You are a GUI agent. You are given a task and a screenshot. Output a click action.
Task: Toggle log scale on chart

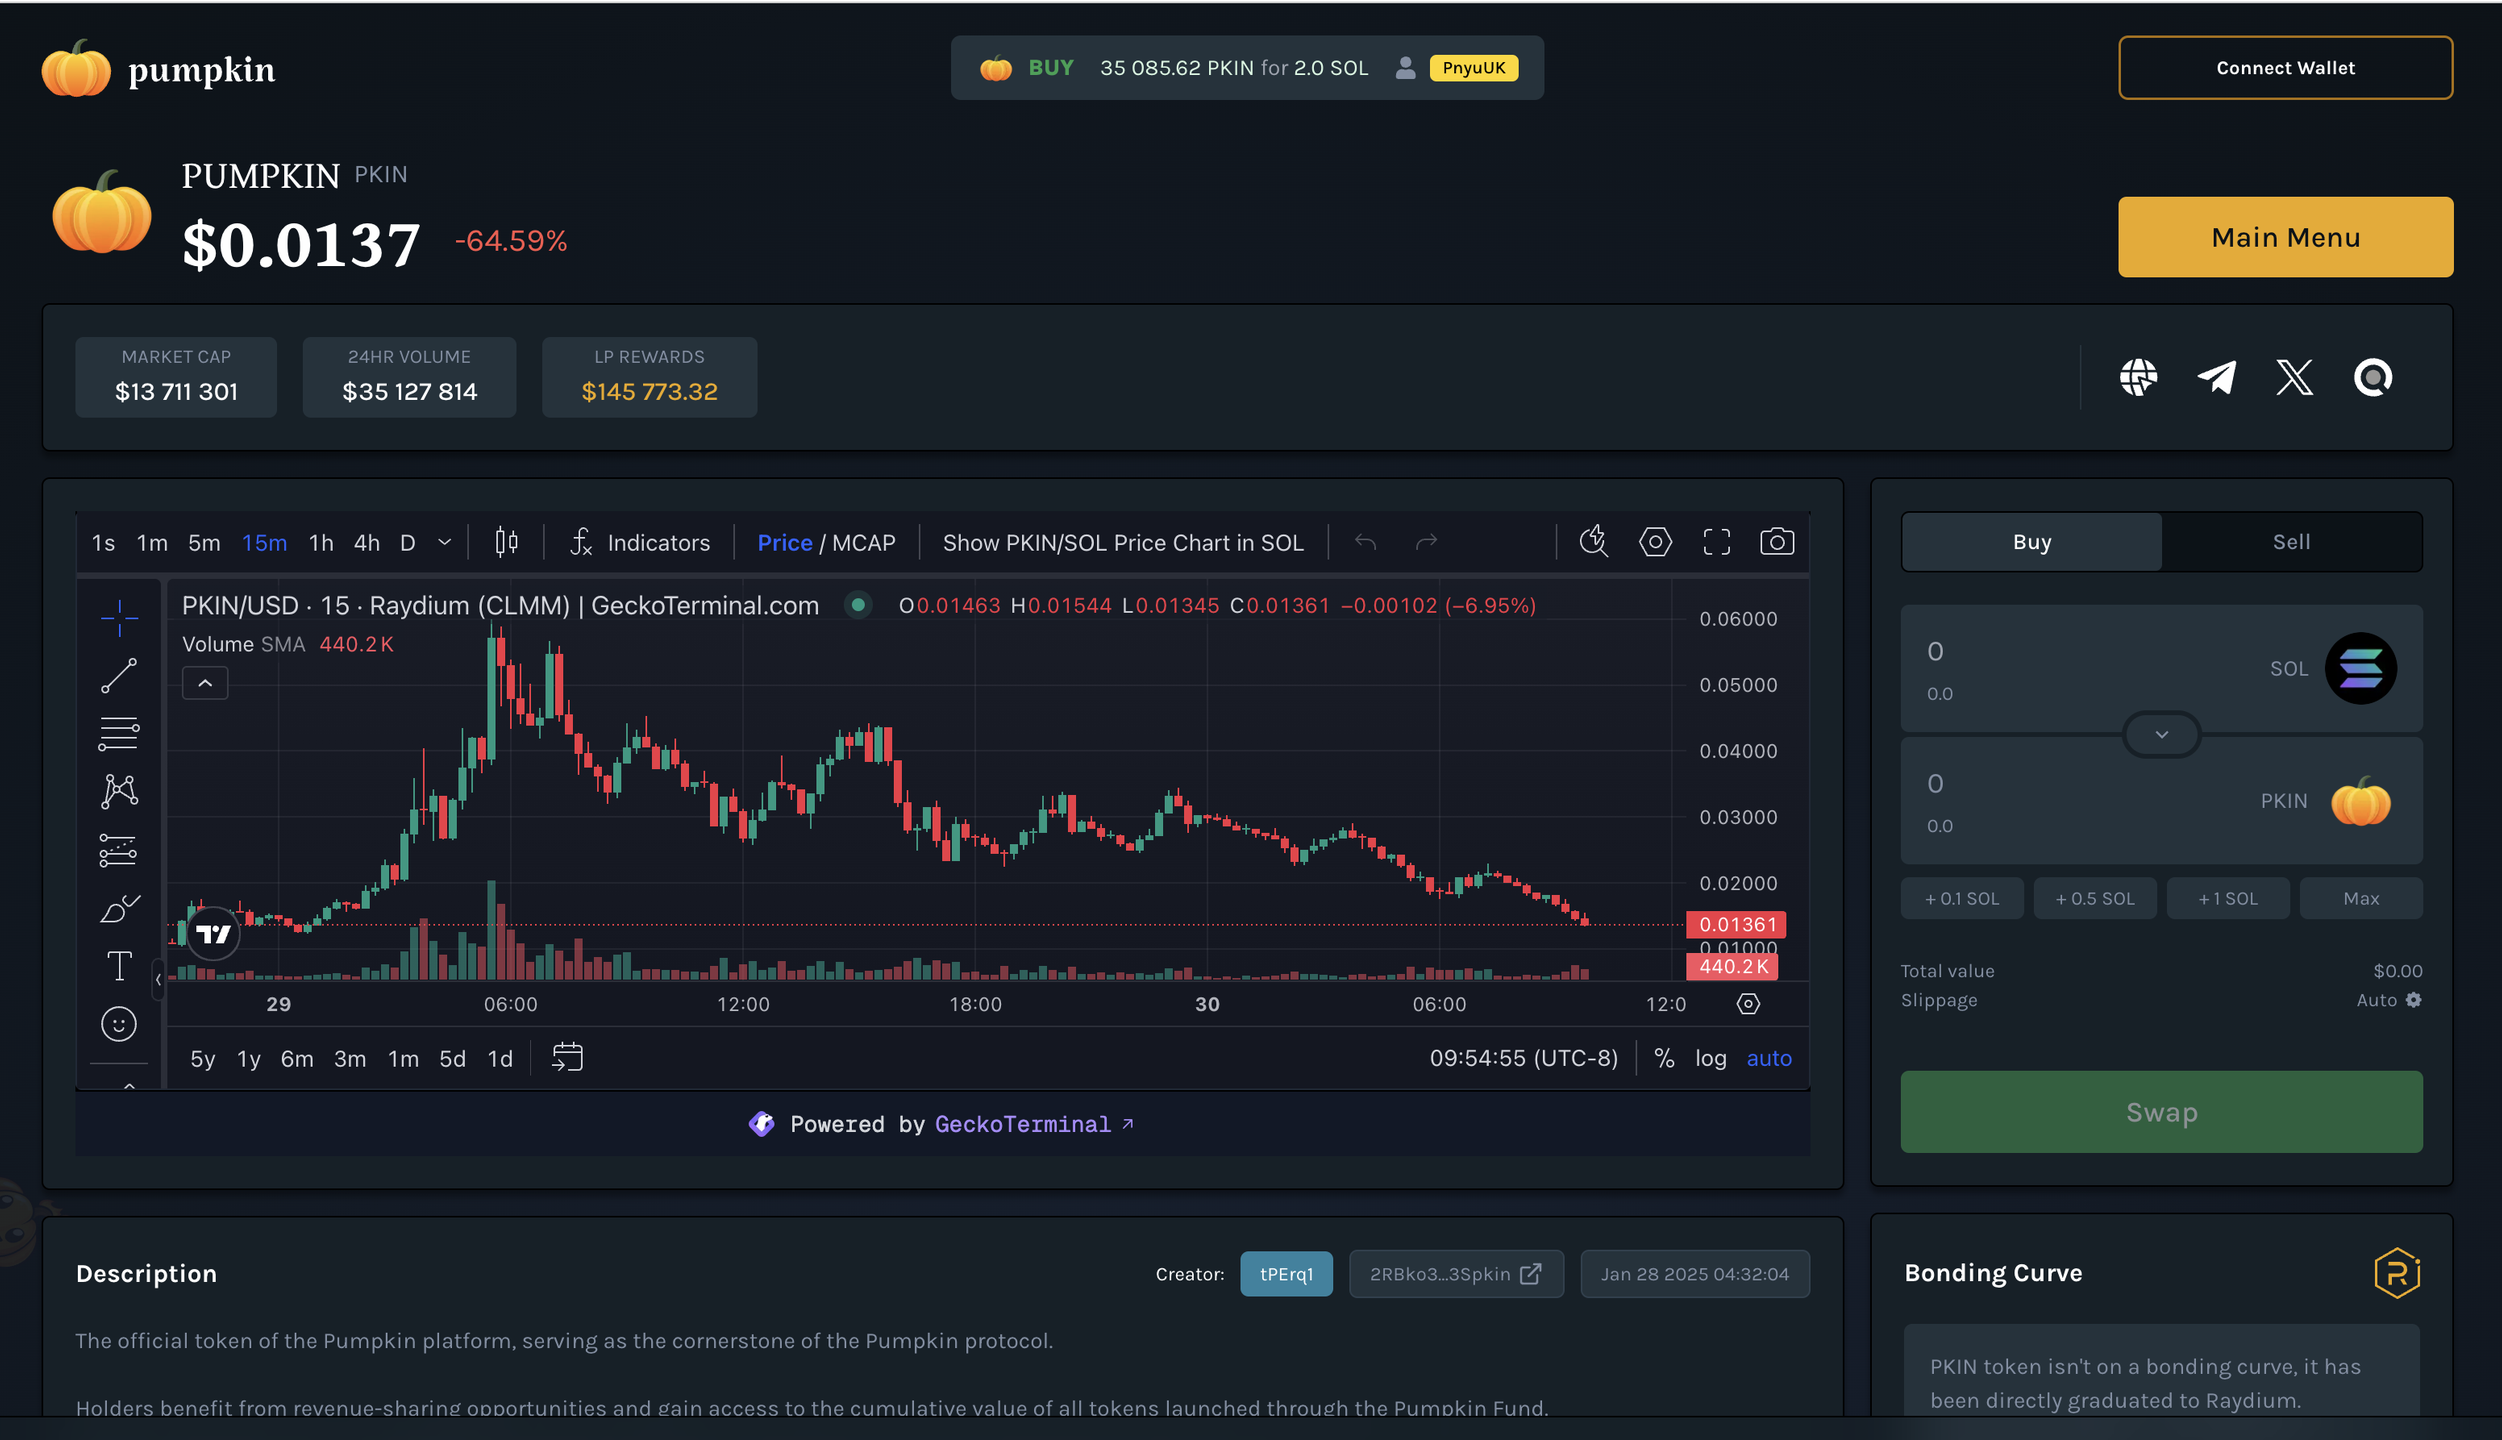pyautogui.click(x=1710, y=1058)
